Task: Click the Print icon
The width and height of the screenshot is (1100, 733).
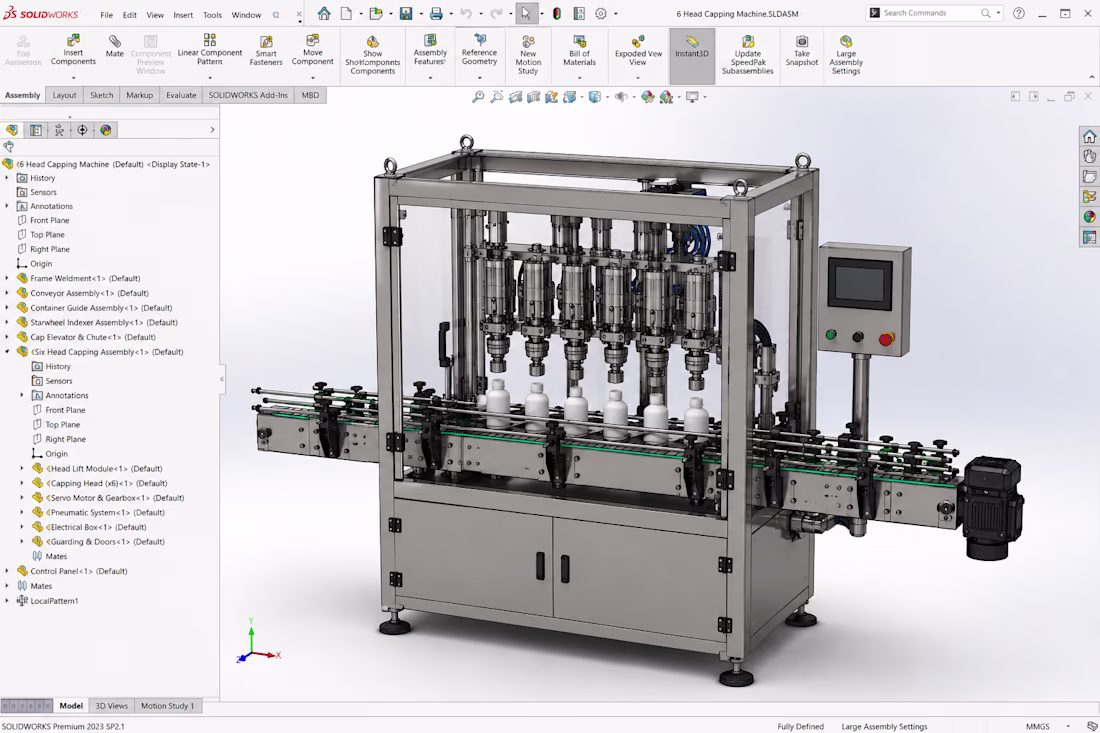Action: point(436,13)
